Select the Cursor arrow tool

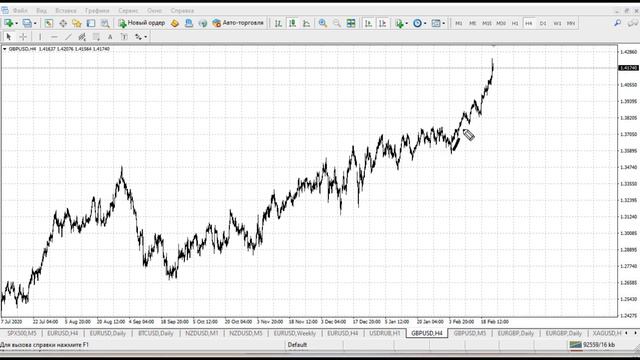pos(9,37)
